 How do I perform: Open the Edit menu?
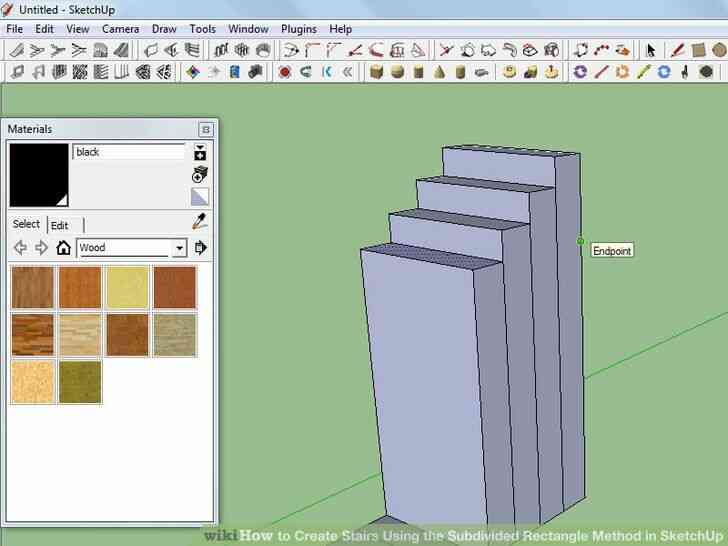pos(44,29)
